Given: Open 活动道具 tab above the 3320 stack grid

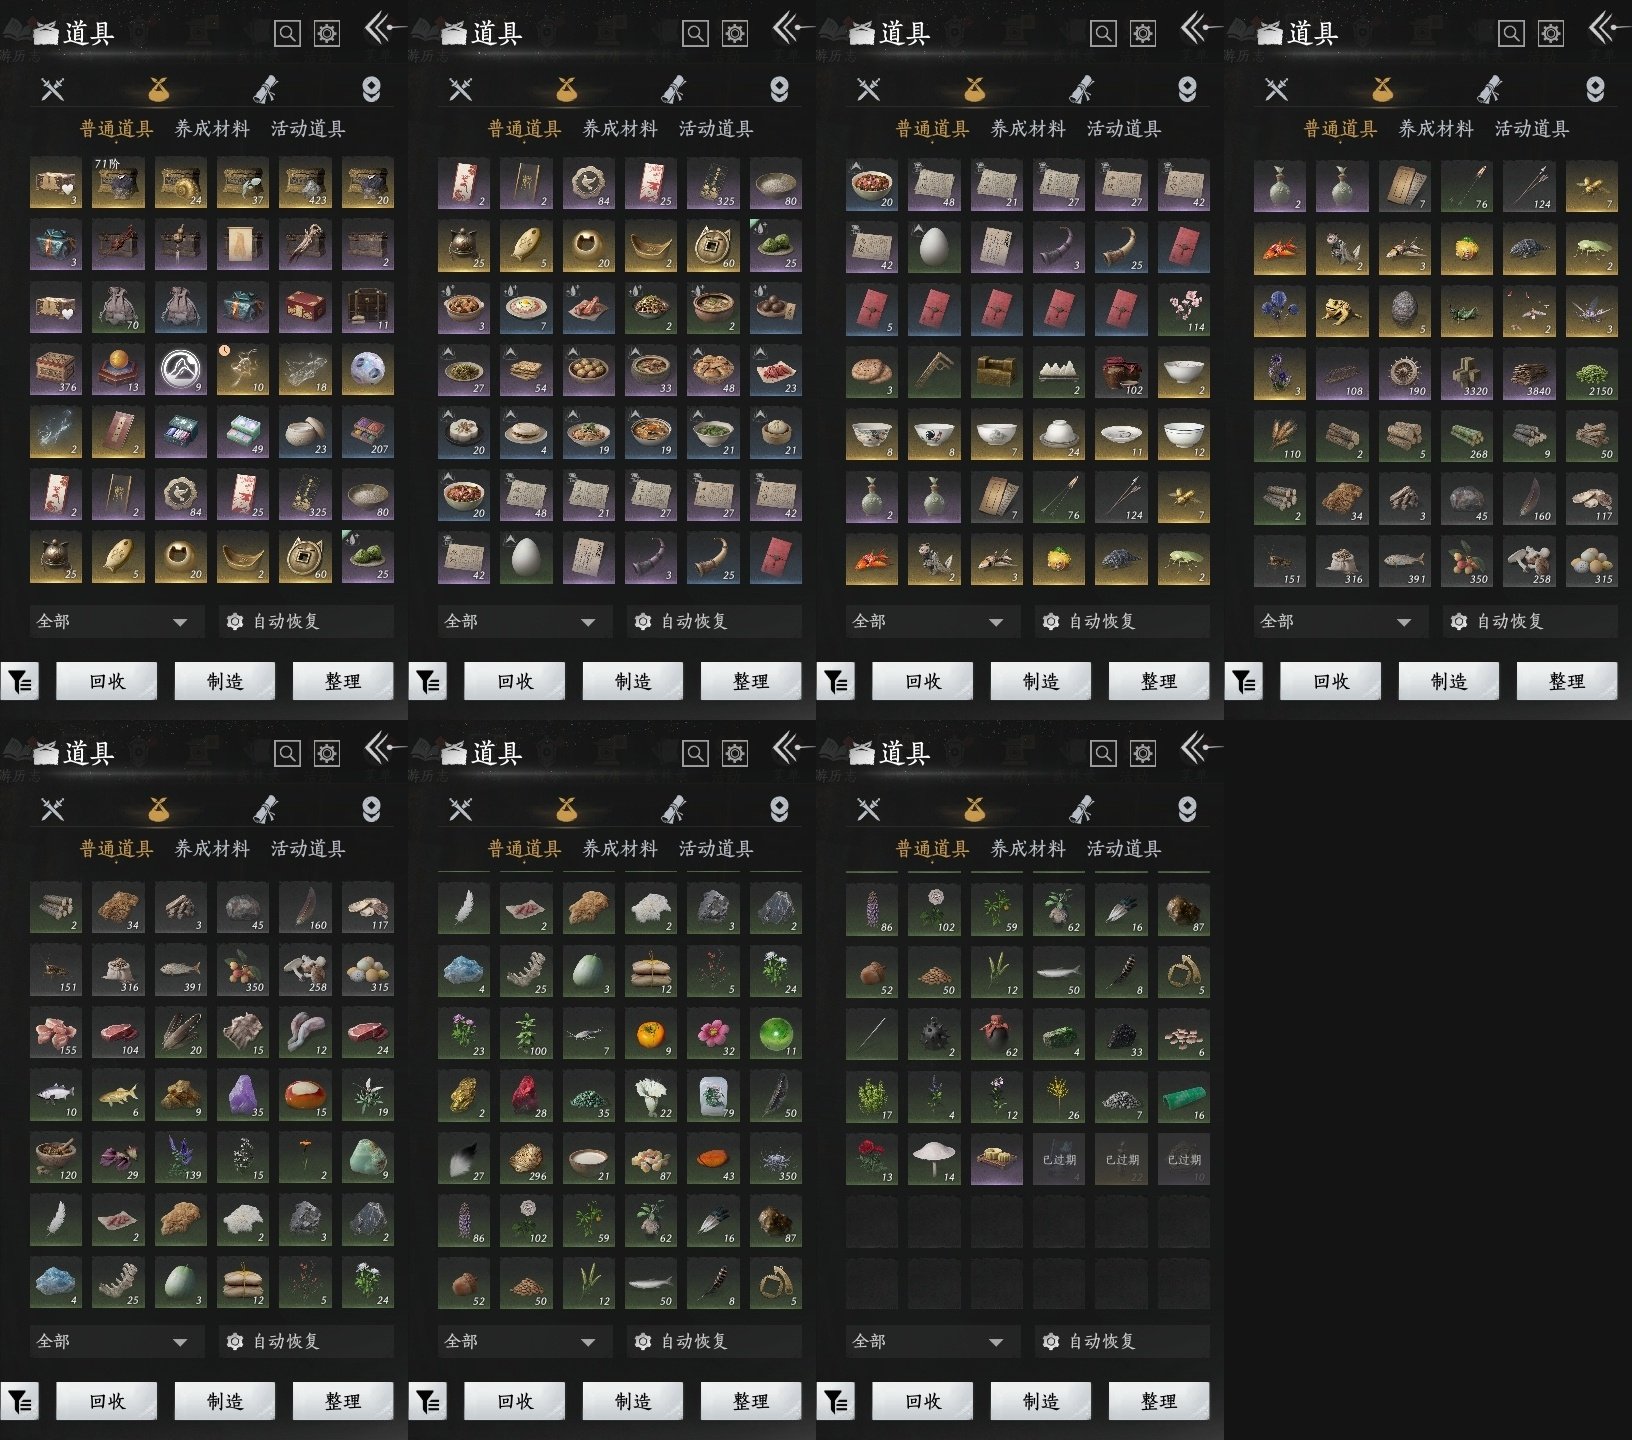Looking at the screenshot, I should [x=1532, y=128].
